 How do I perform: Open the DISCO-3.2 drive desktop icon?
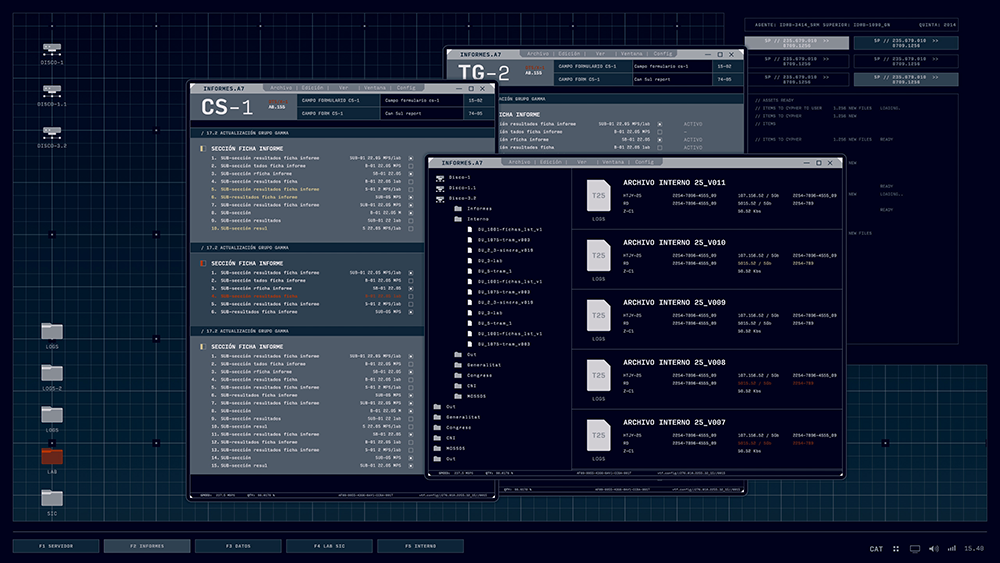click(52, 132)
